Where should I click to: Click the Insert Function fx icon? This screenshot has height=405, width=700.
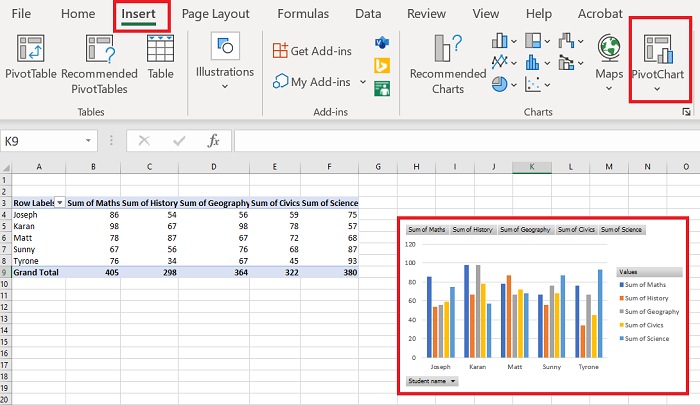tap(212, 141)
